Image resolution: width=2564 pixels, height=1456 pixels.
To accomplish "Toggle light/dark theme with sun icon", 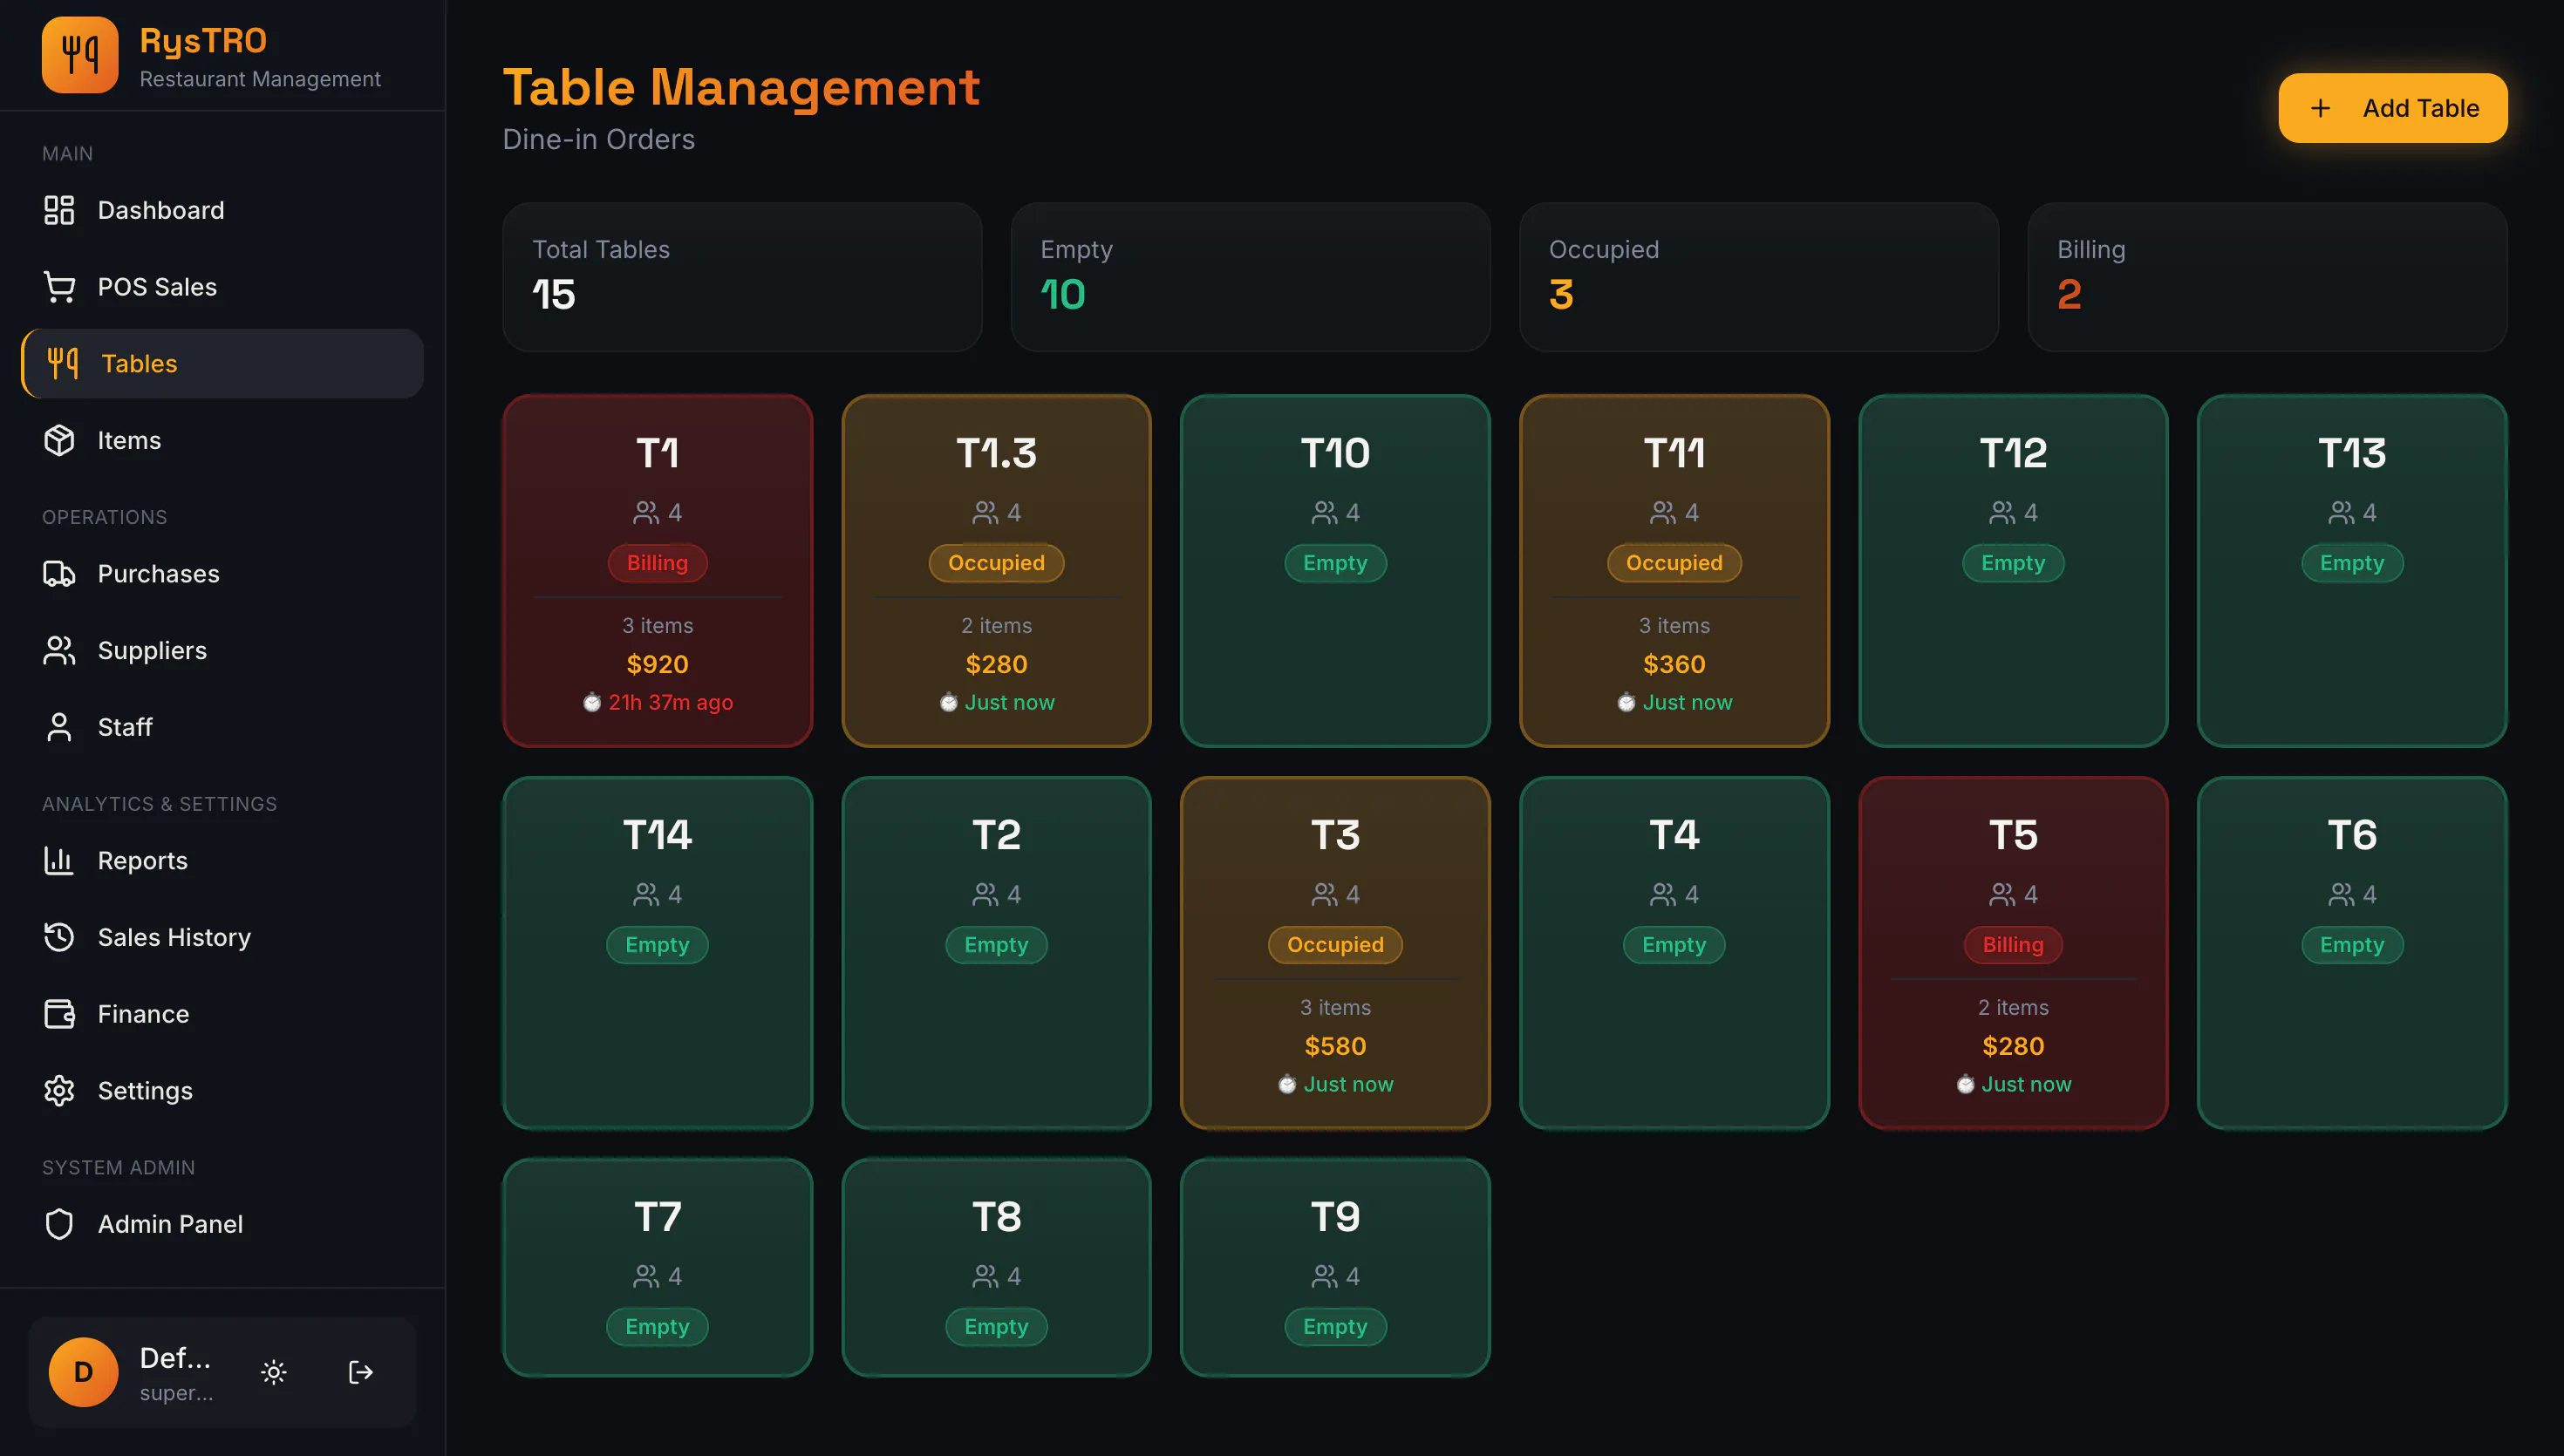I will [274, 1372].
